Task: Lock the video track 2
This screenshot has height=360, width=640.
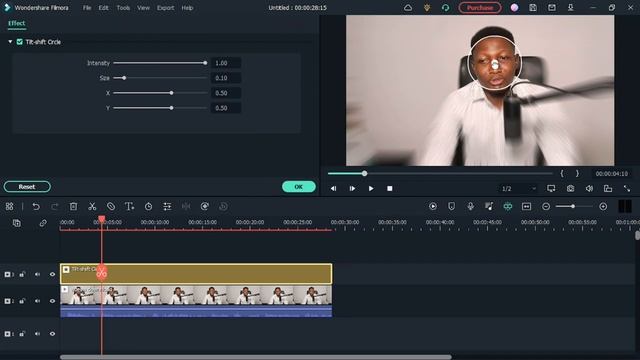Action: click(x=22, y=301)
